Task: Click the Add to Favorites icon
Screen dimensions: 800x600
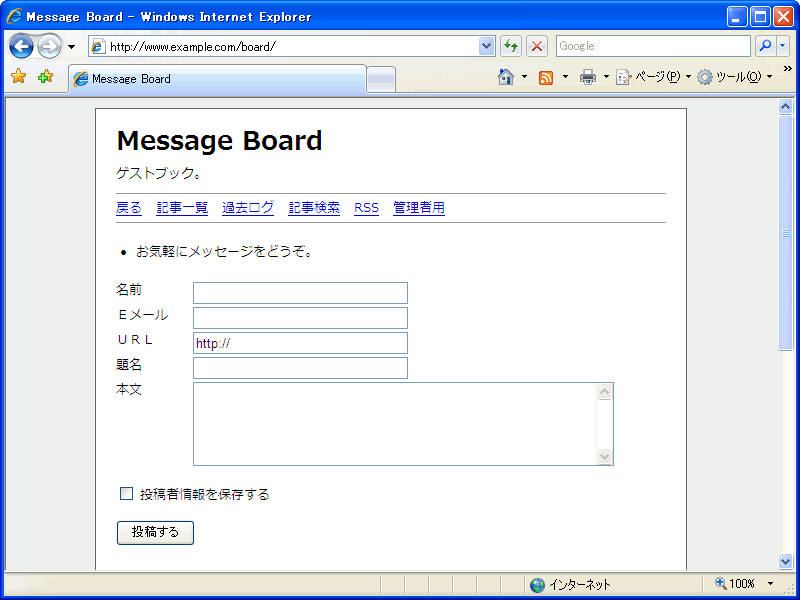Action: coord(45,78)
